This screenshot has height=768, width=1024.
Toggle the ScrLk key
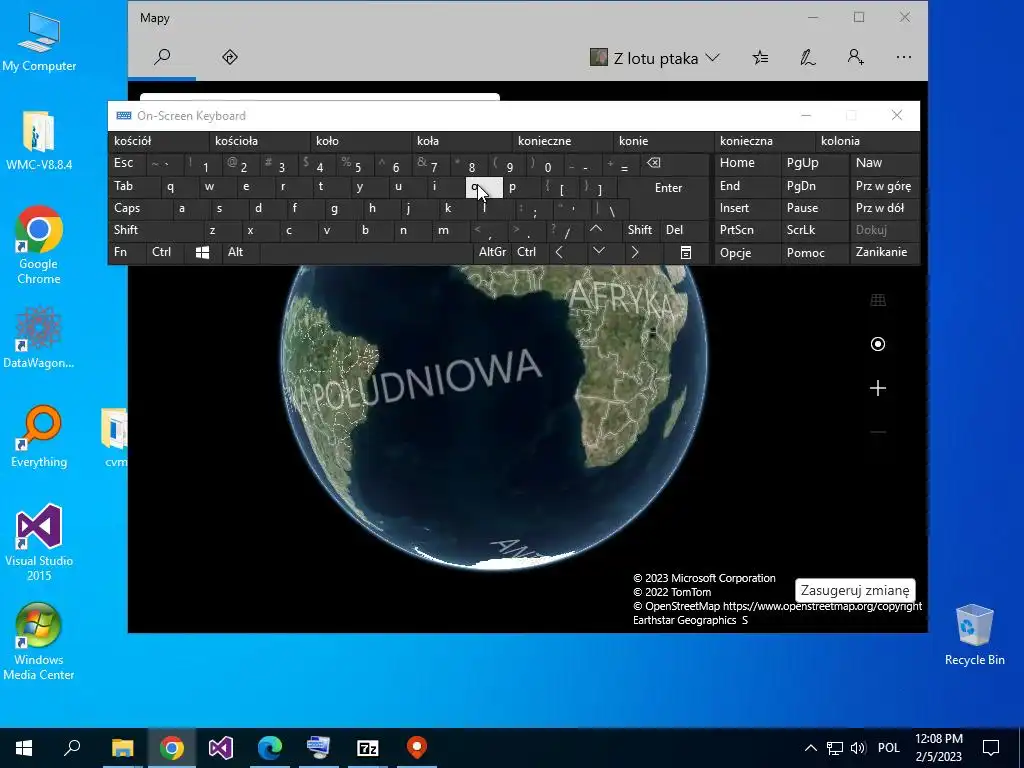point(814,230)
